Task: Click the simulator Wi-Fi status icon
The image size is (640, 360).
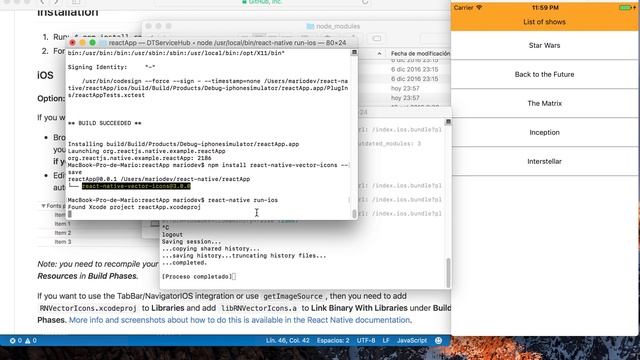Action: (x=479, y=8)
